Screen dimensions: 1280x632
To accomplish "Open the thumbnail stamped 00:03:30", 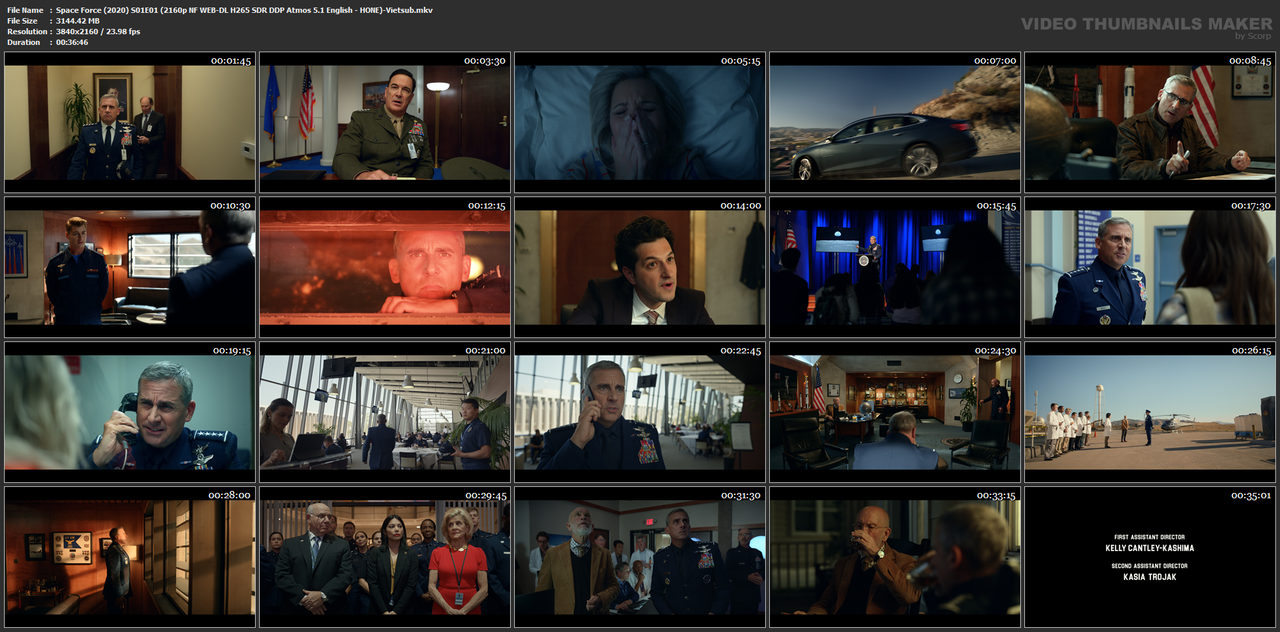I will (x=385, y=122).
